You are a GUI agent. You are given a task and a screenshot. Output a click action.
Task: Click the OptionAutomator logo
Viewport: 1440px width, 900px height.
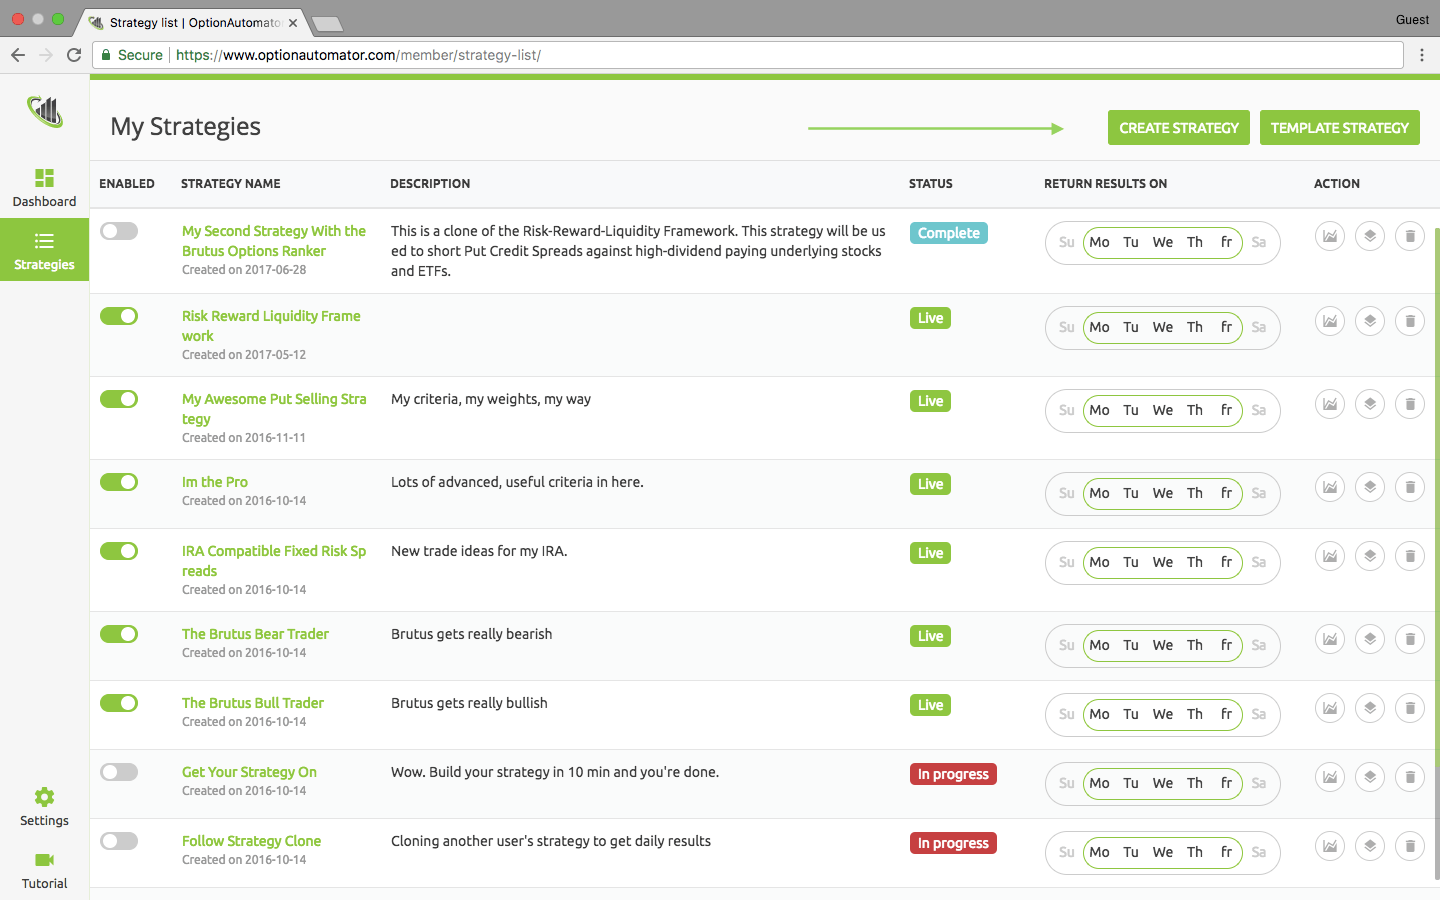coord(44,110)
